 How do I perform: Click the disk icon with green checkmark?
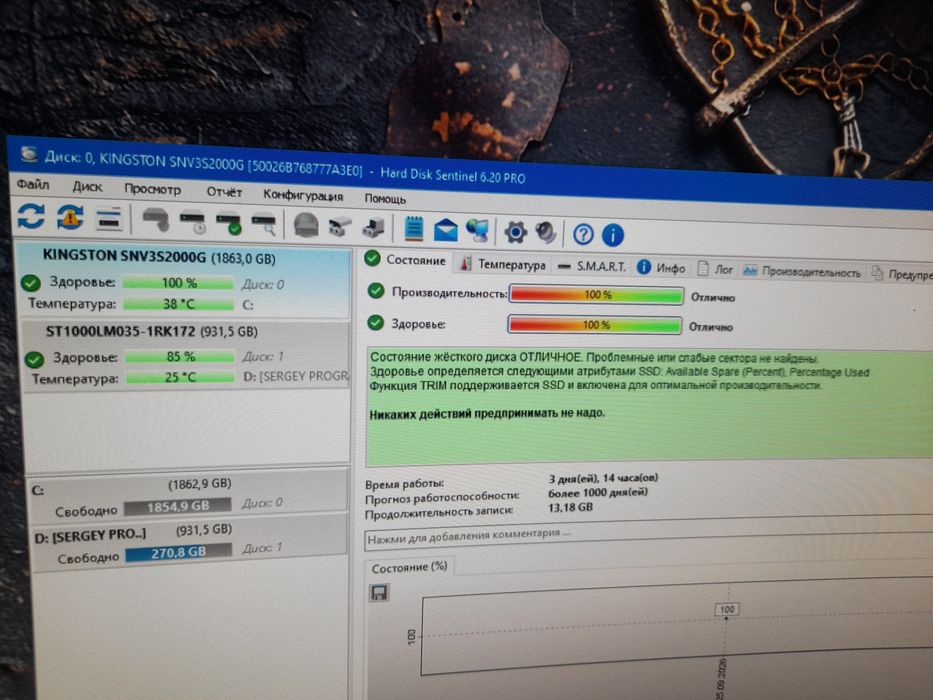228,223
